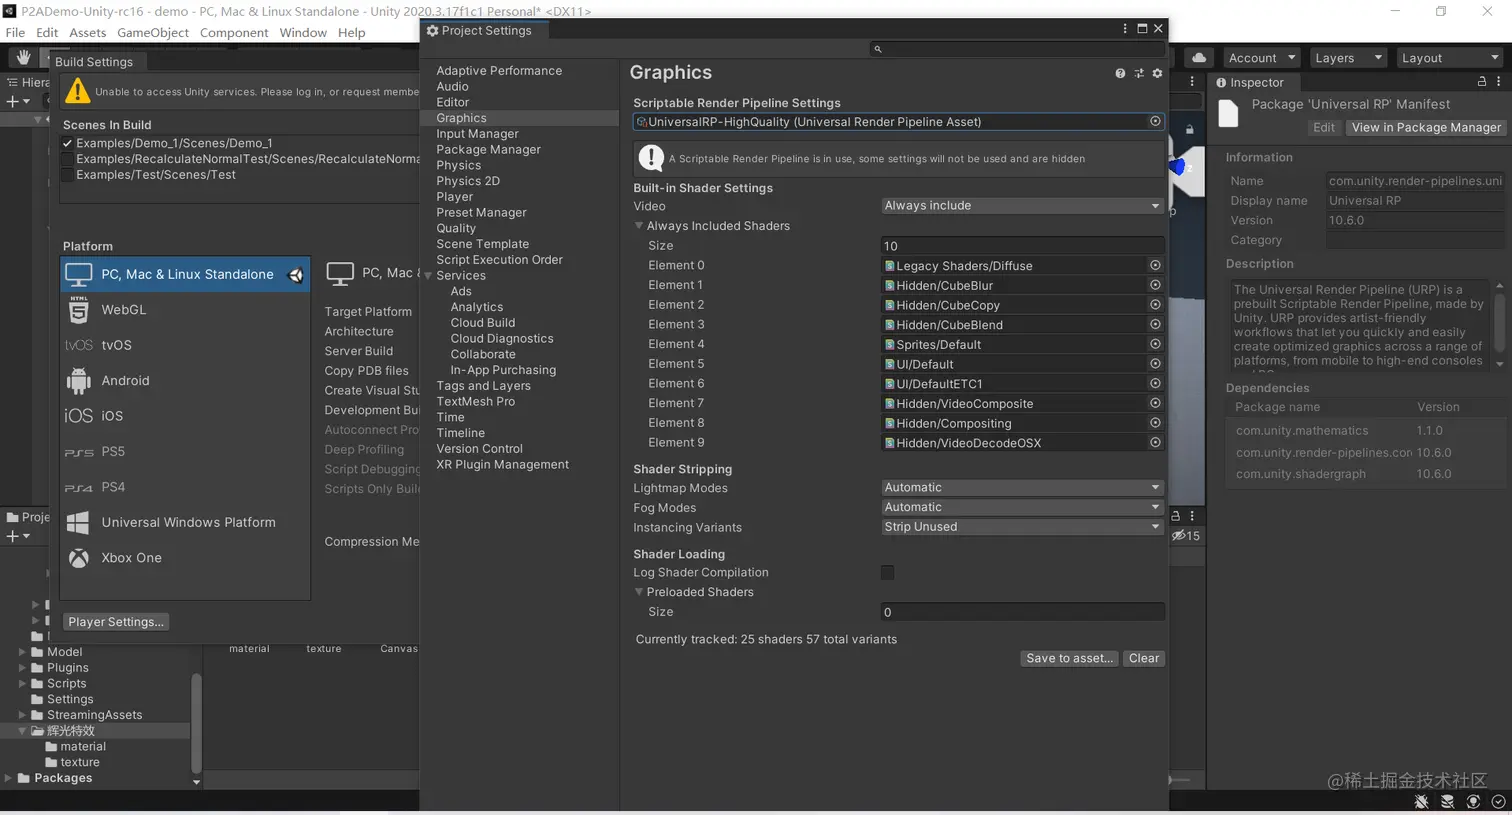Viewport: 1512px width, 815px height.
Task: Open Graphics settings help icon
Action: click(1120, 73)
